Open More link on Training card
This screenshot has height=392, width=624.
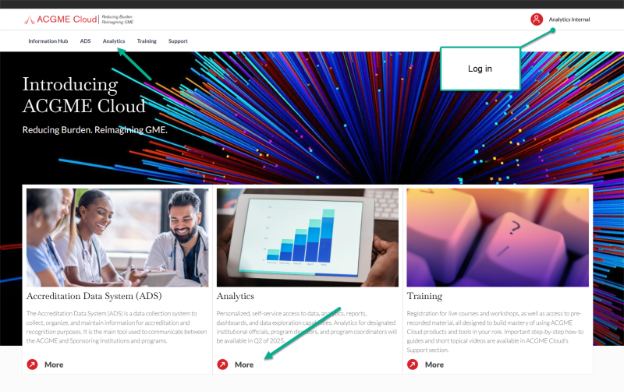tap(434, 365)
